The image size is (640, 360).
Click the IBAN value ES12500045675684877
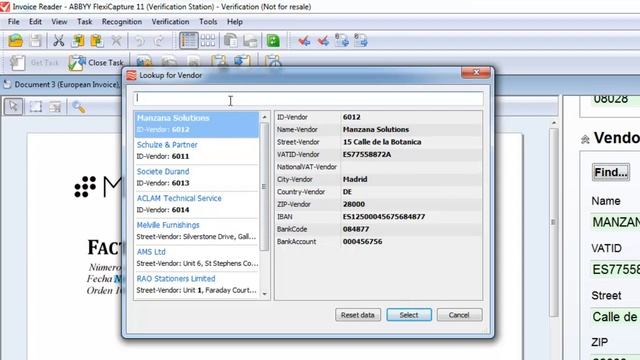coord(384,217)
